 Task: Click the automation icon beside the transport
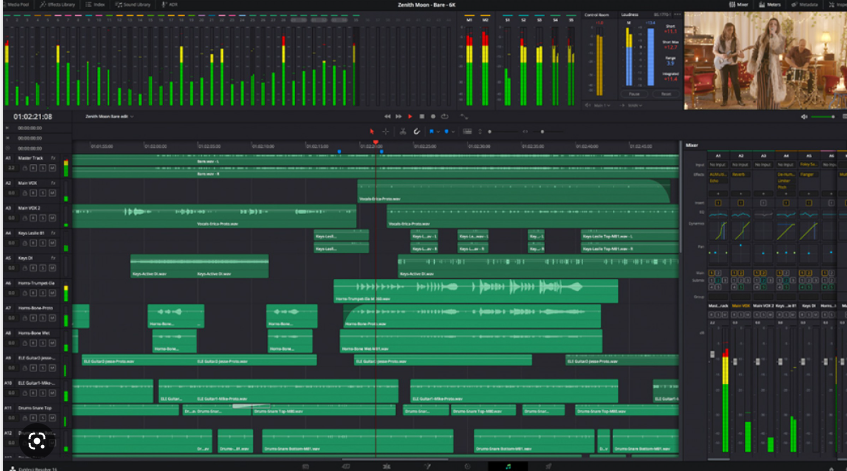(463, 117)
